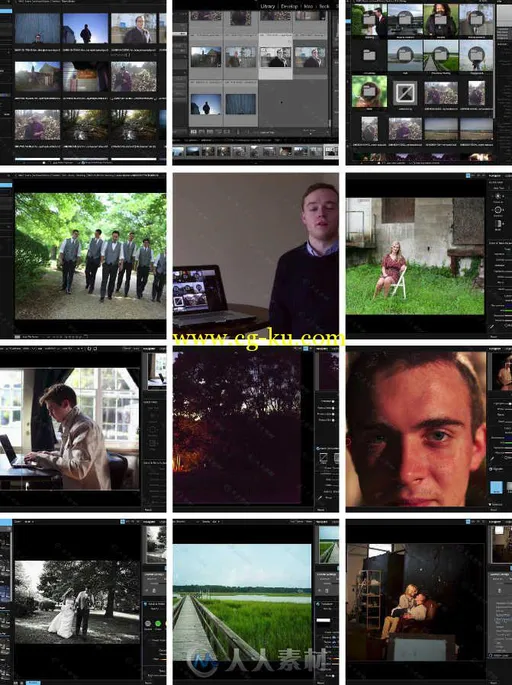Open the wedding couple folder thumbnail
This screenshot has width=512, height=685.
369,21
